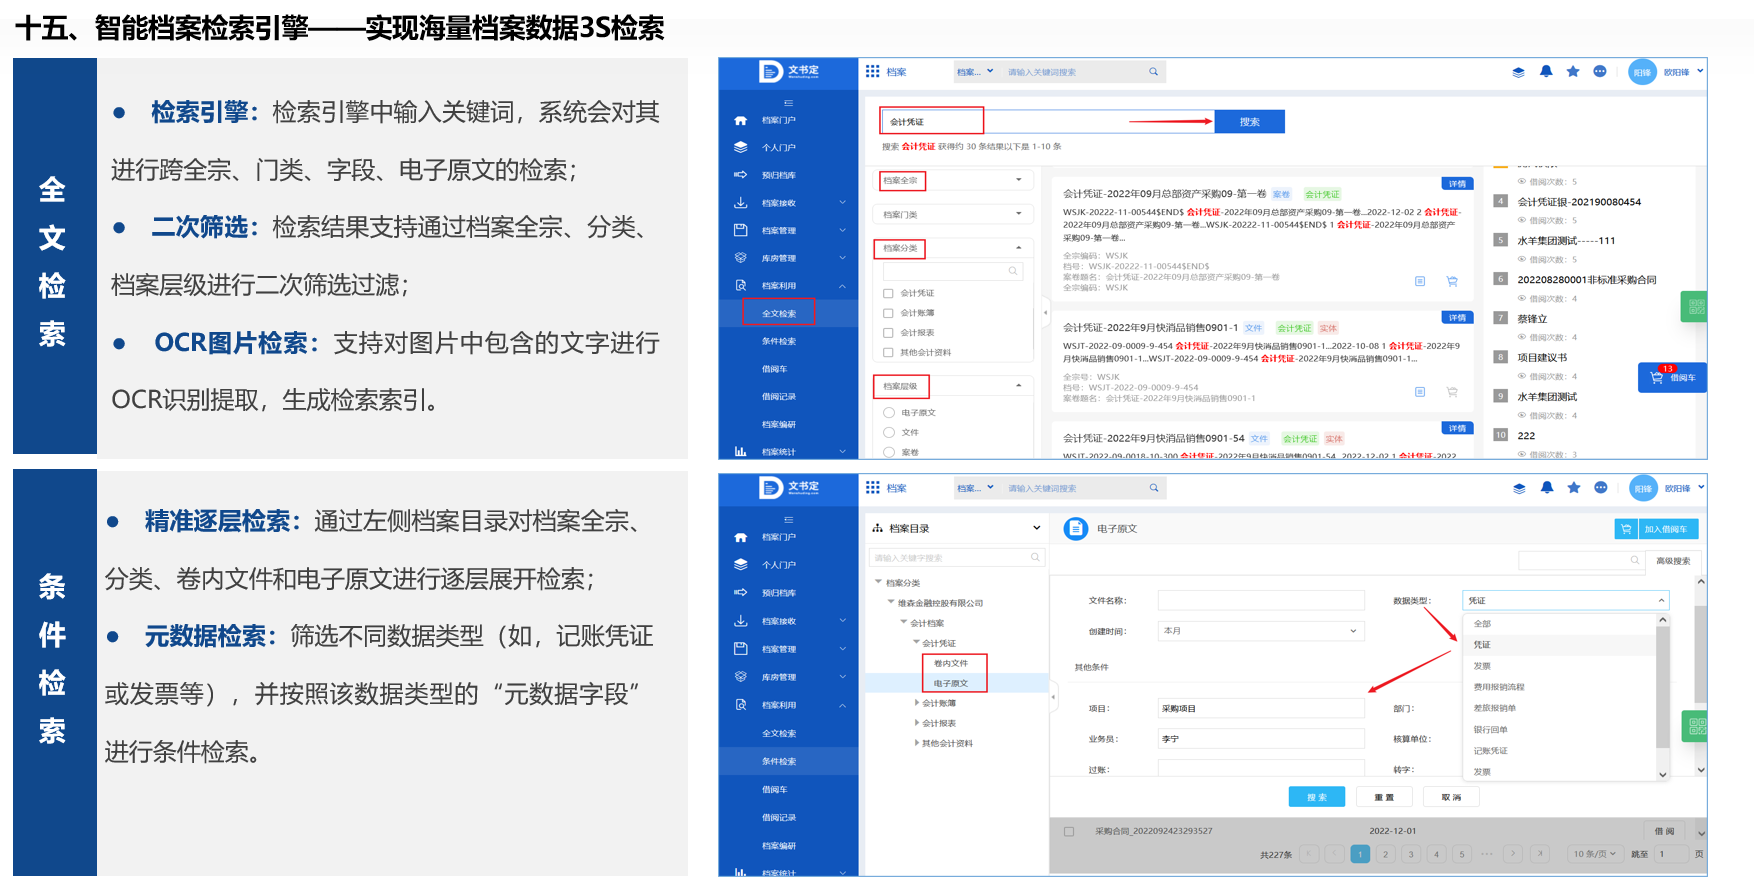Click 档案利用 icon in full-text search window
1754x893 pixels.
click(740, 285)
